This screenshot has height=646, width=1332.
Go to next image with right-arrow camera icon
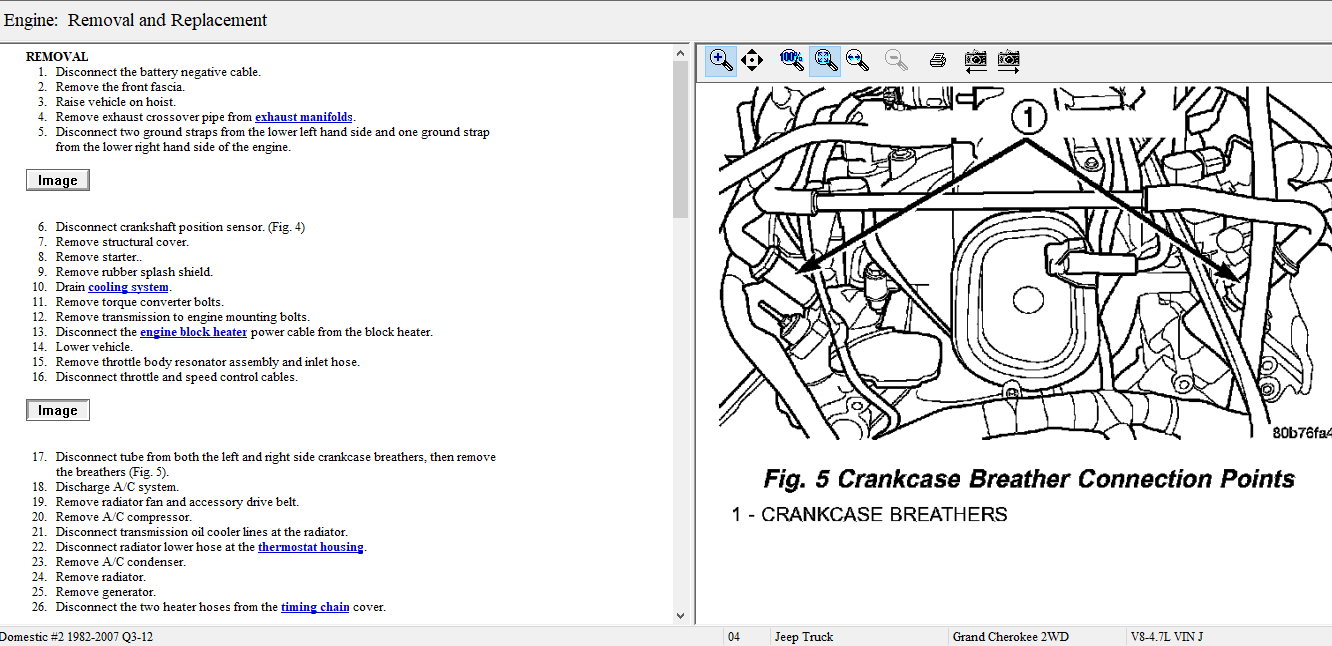1008,60
